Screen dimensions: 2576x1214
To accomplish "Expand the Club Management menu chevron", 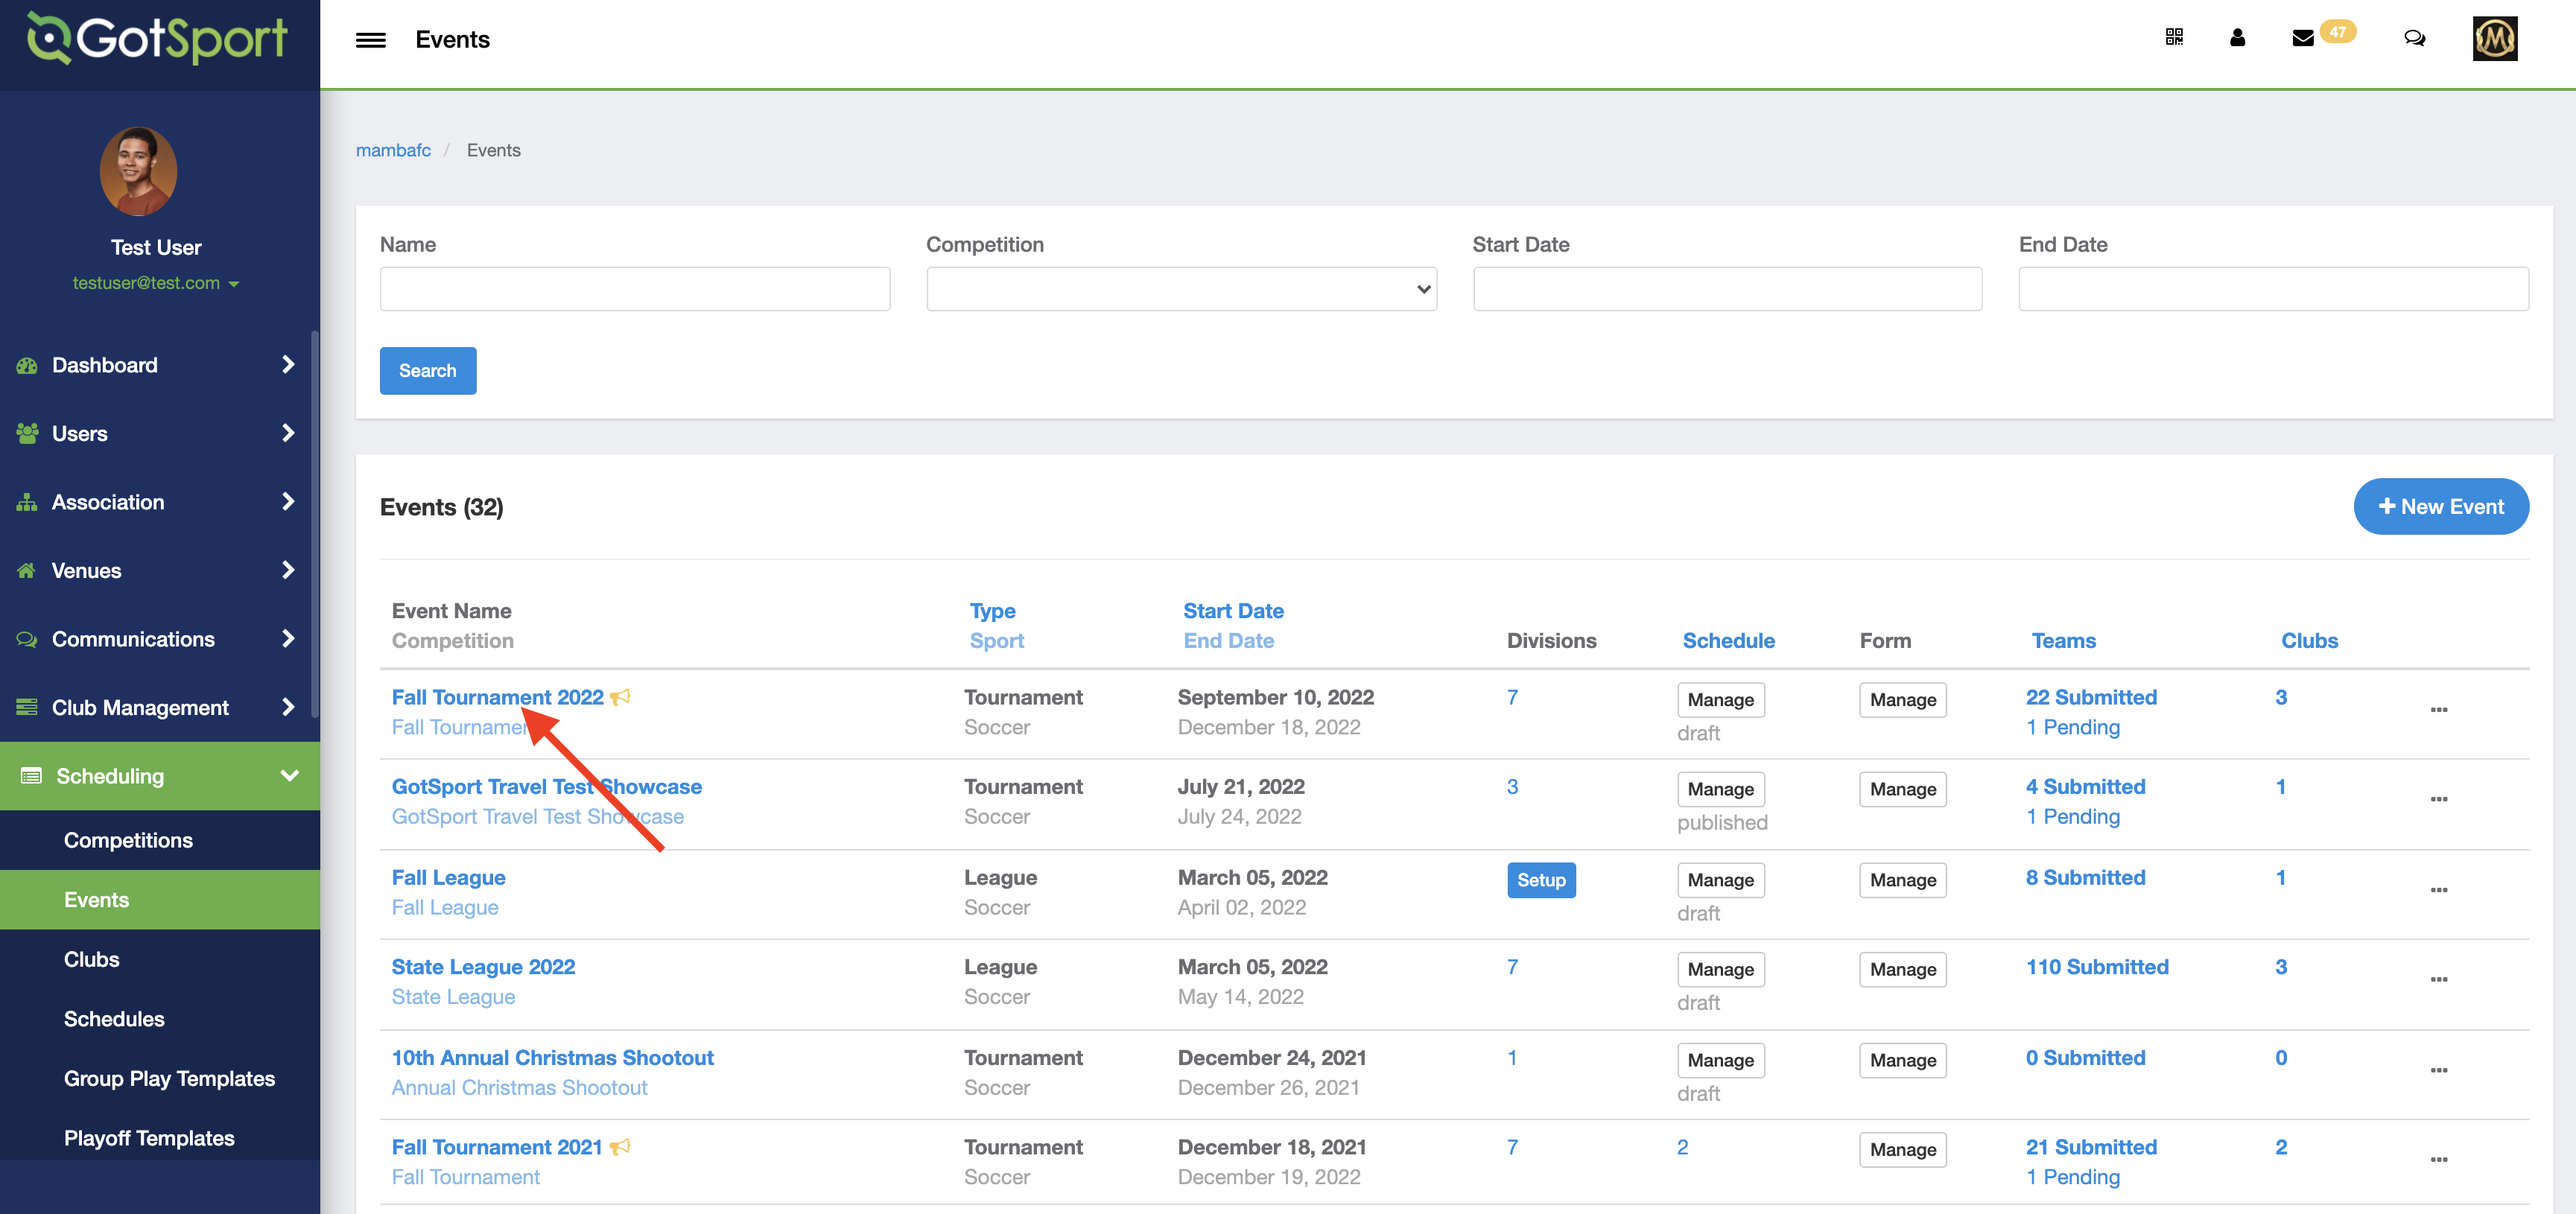I will 288,707.
